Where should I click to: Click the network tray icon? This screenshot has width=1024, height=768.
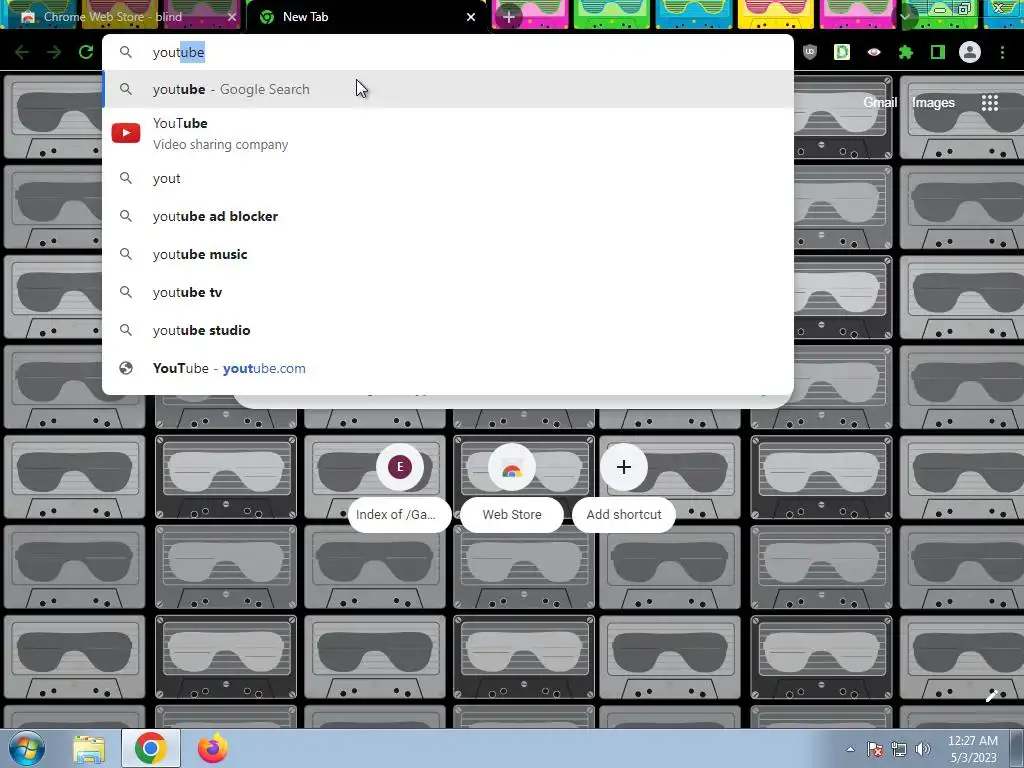coord(899,749)
